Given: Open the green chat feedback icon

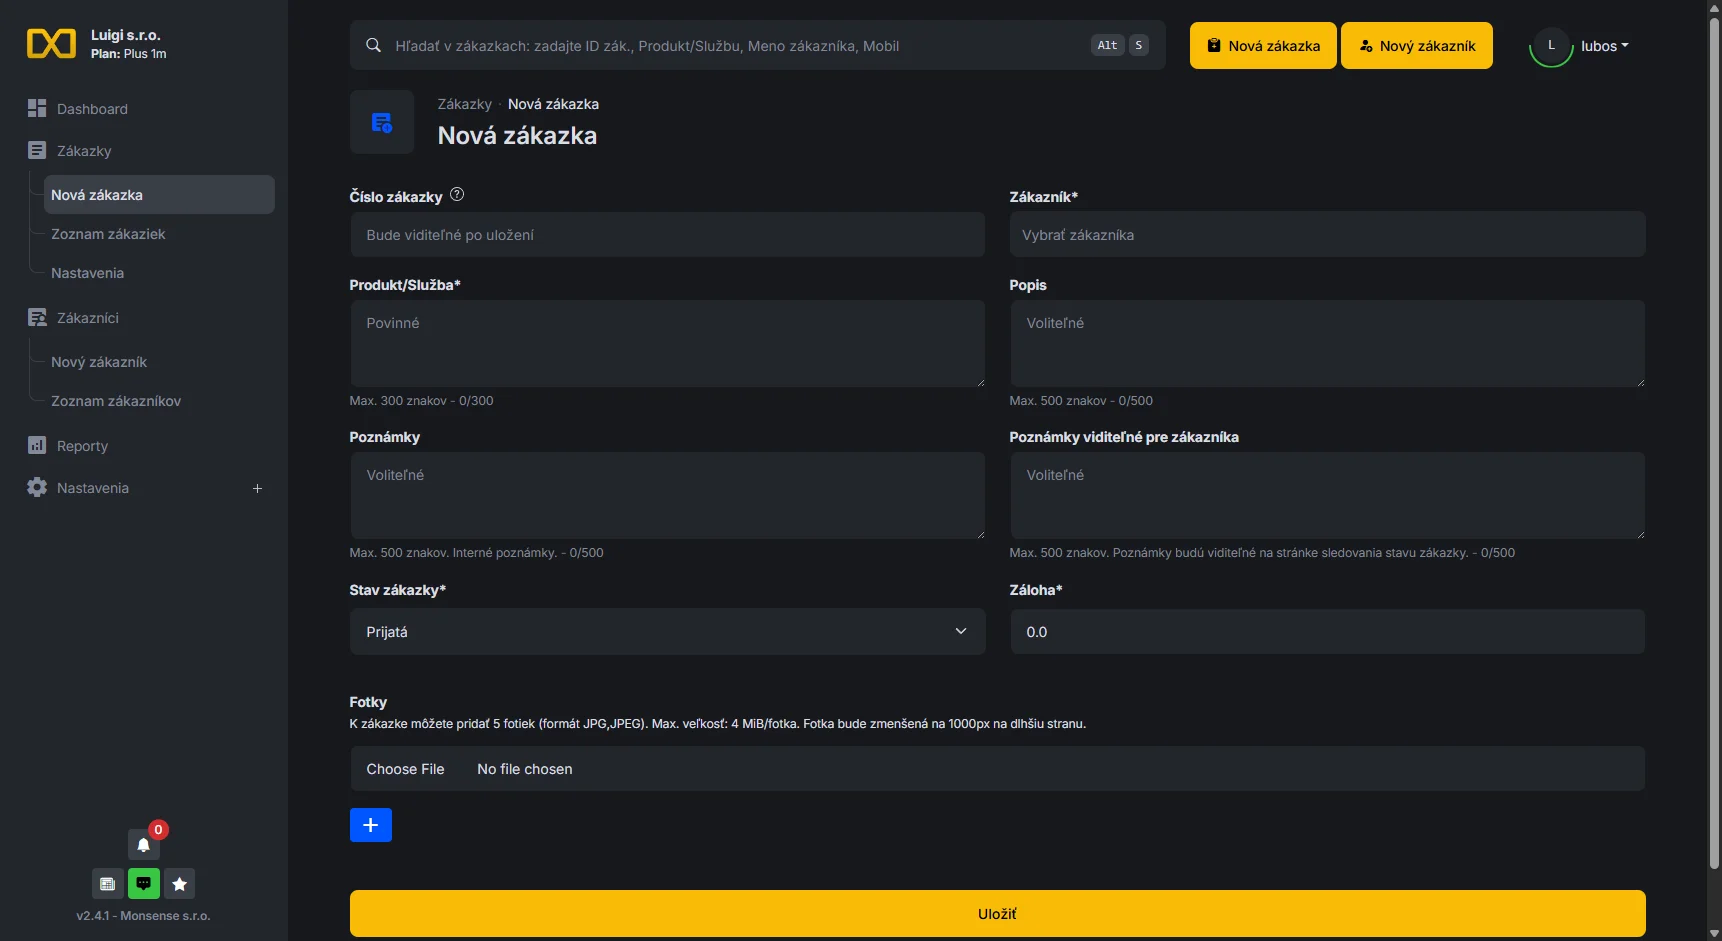Looking at the screenshot, I should (x=144, y=884).
